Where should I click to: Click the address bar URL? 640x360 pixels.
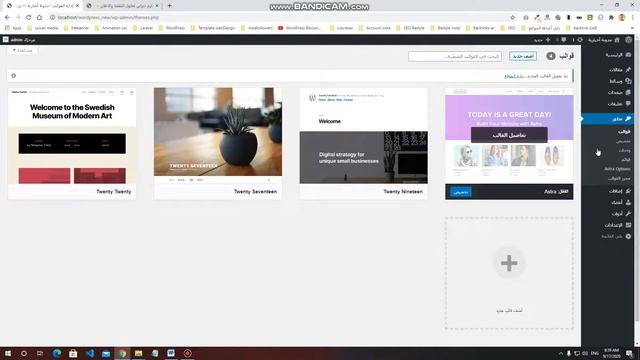(x=108, y=18)
